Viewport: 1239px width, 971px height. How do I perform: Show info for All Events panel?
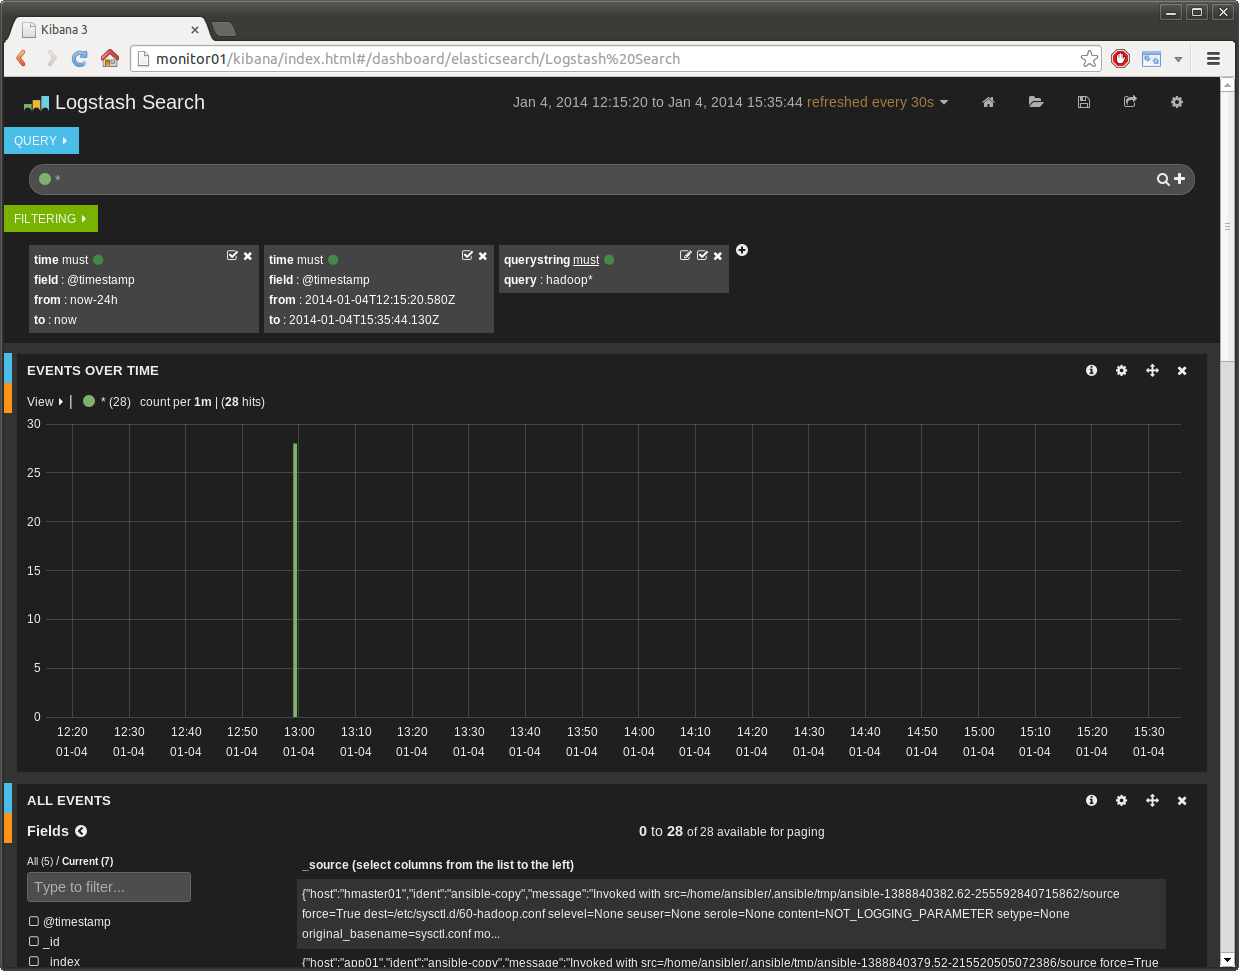(1091, 800)
